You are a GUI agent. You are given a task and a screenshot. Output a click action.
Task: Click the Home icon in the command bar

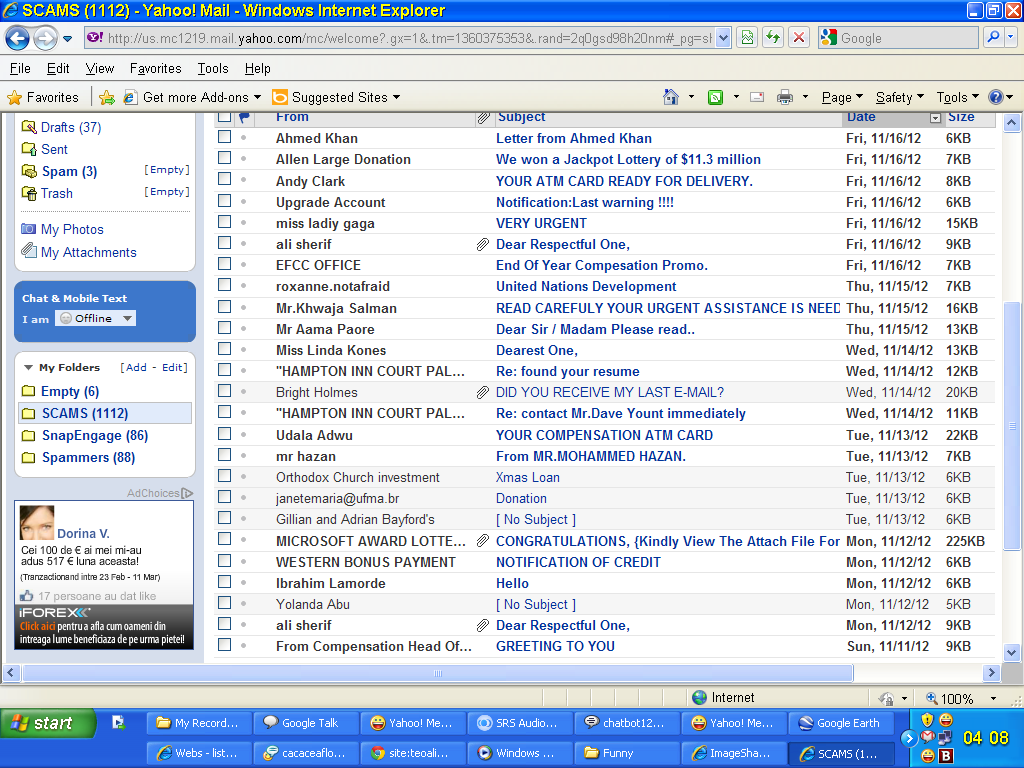(x=671, y=97)
